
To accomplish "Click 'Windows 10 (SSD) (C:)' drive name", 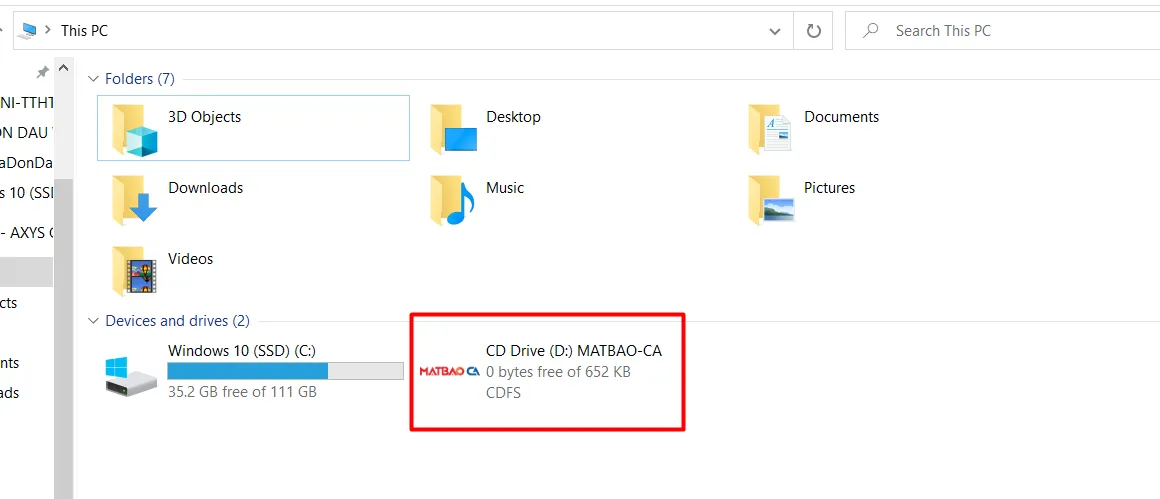I will [x=242, y=350].
